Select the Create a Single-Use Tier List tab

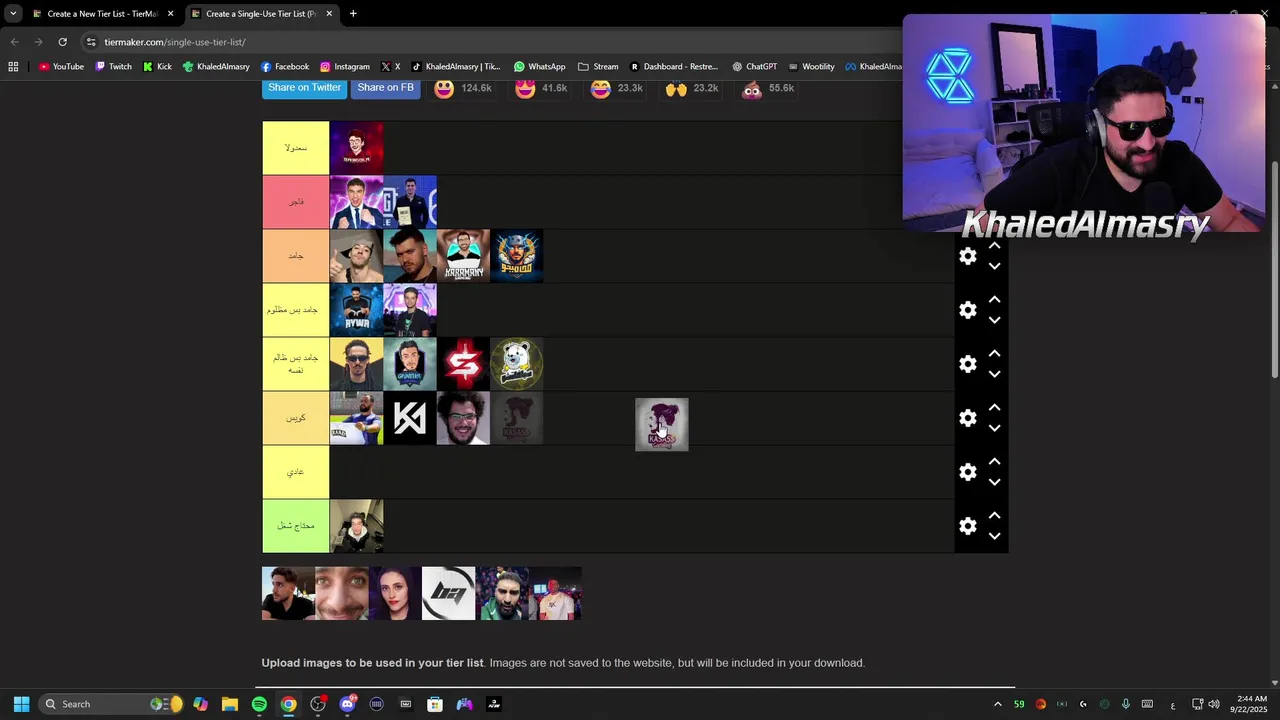click(260, 14)
